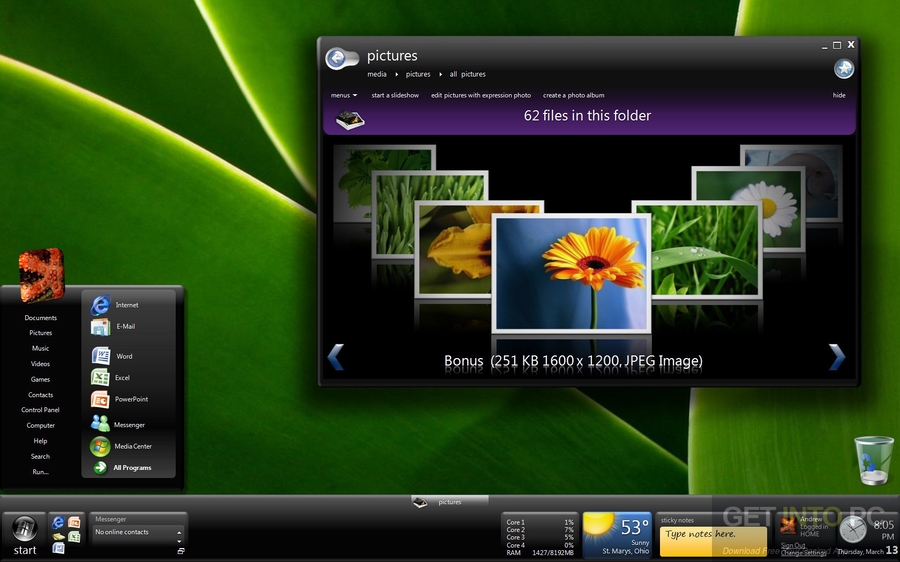Click No online contacts in Messenger gadget
The height and width of the screenshot is (562, 900).
(122, 532)
